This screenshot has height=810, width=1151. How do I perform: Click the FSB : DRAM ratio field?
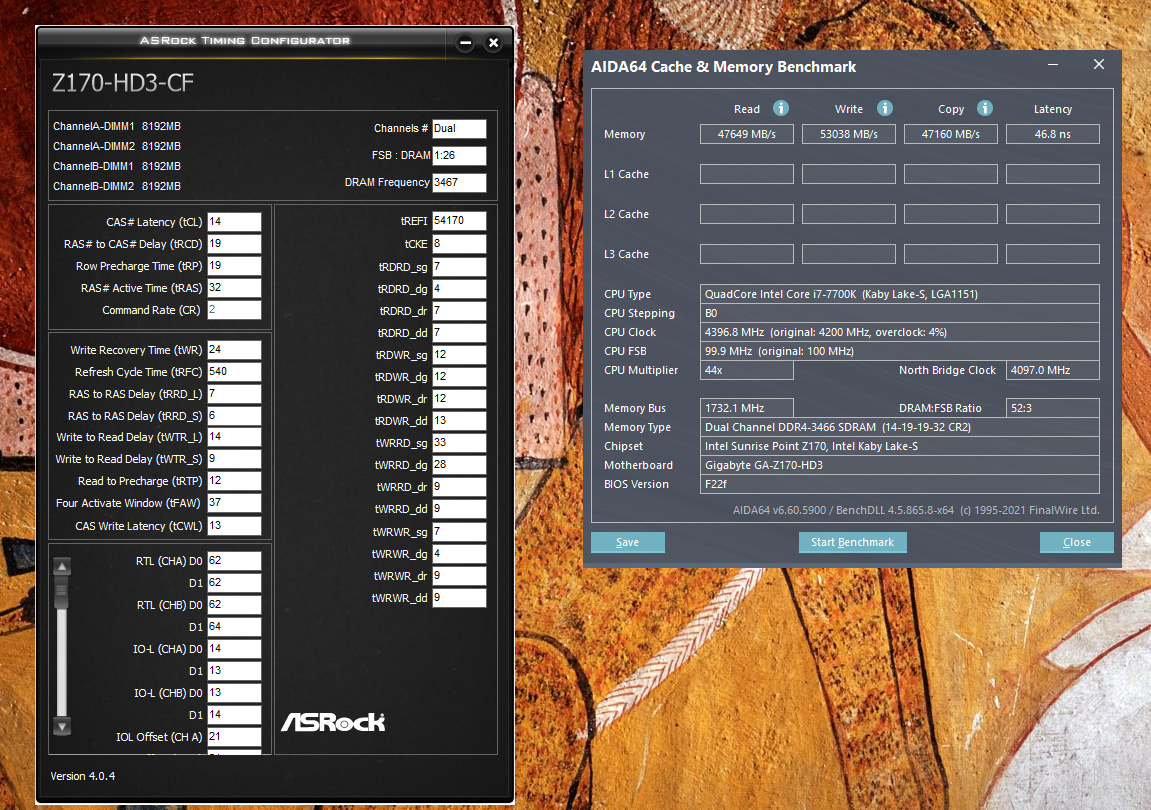pos(459,156)
